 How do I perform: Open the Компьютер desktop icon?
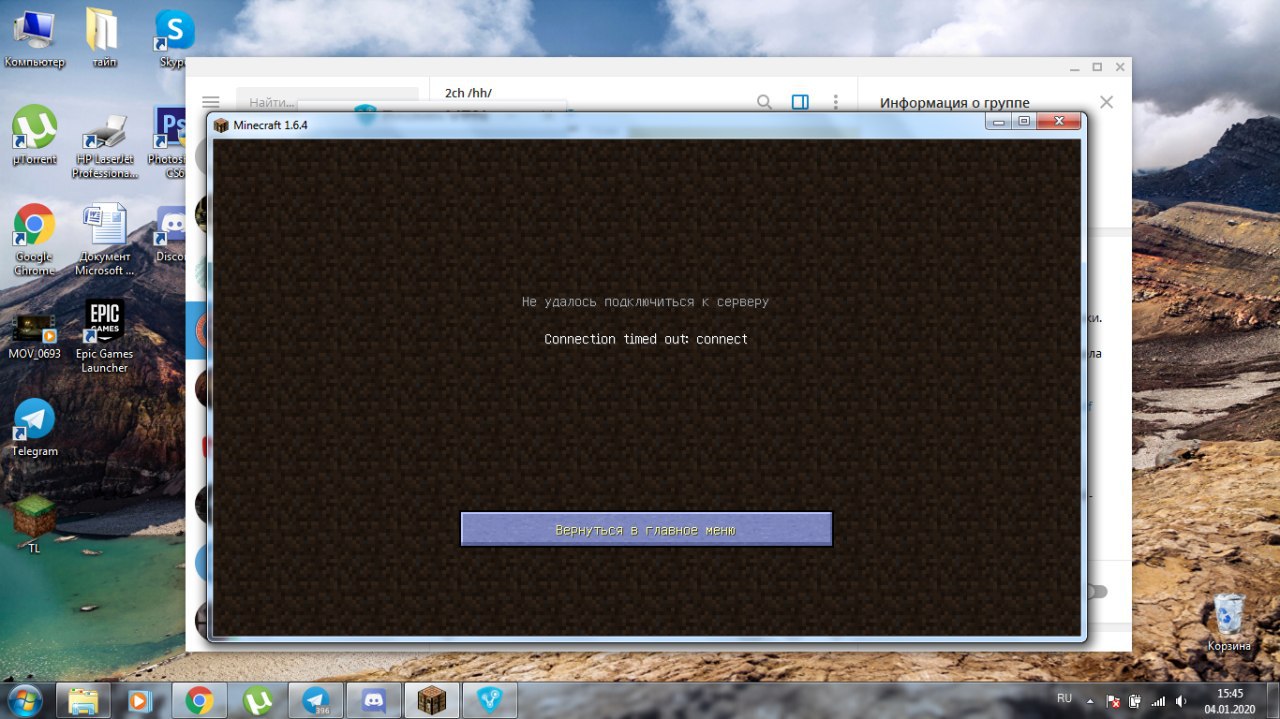[34, 39]
